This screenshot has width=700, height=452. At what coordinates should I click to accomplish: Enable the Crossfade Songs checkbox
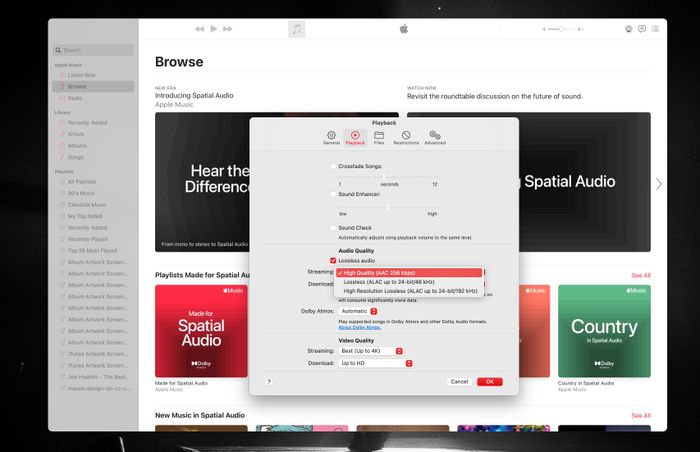[333, 166]
